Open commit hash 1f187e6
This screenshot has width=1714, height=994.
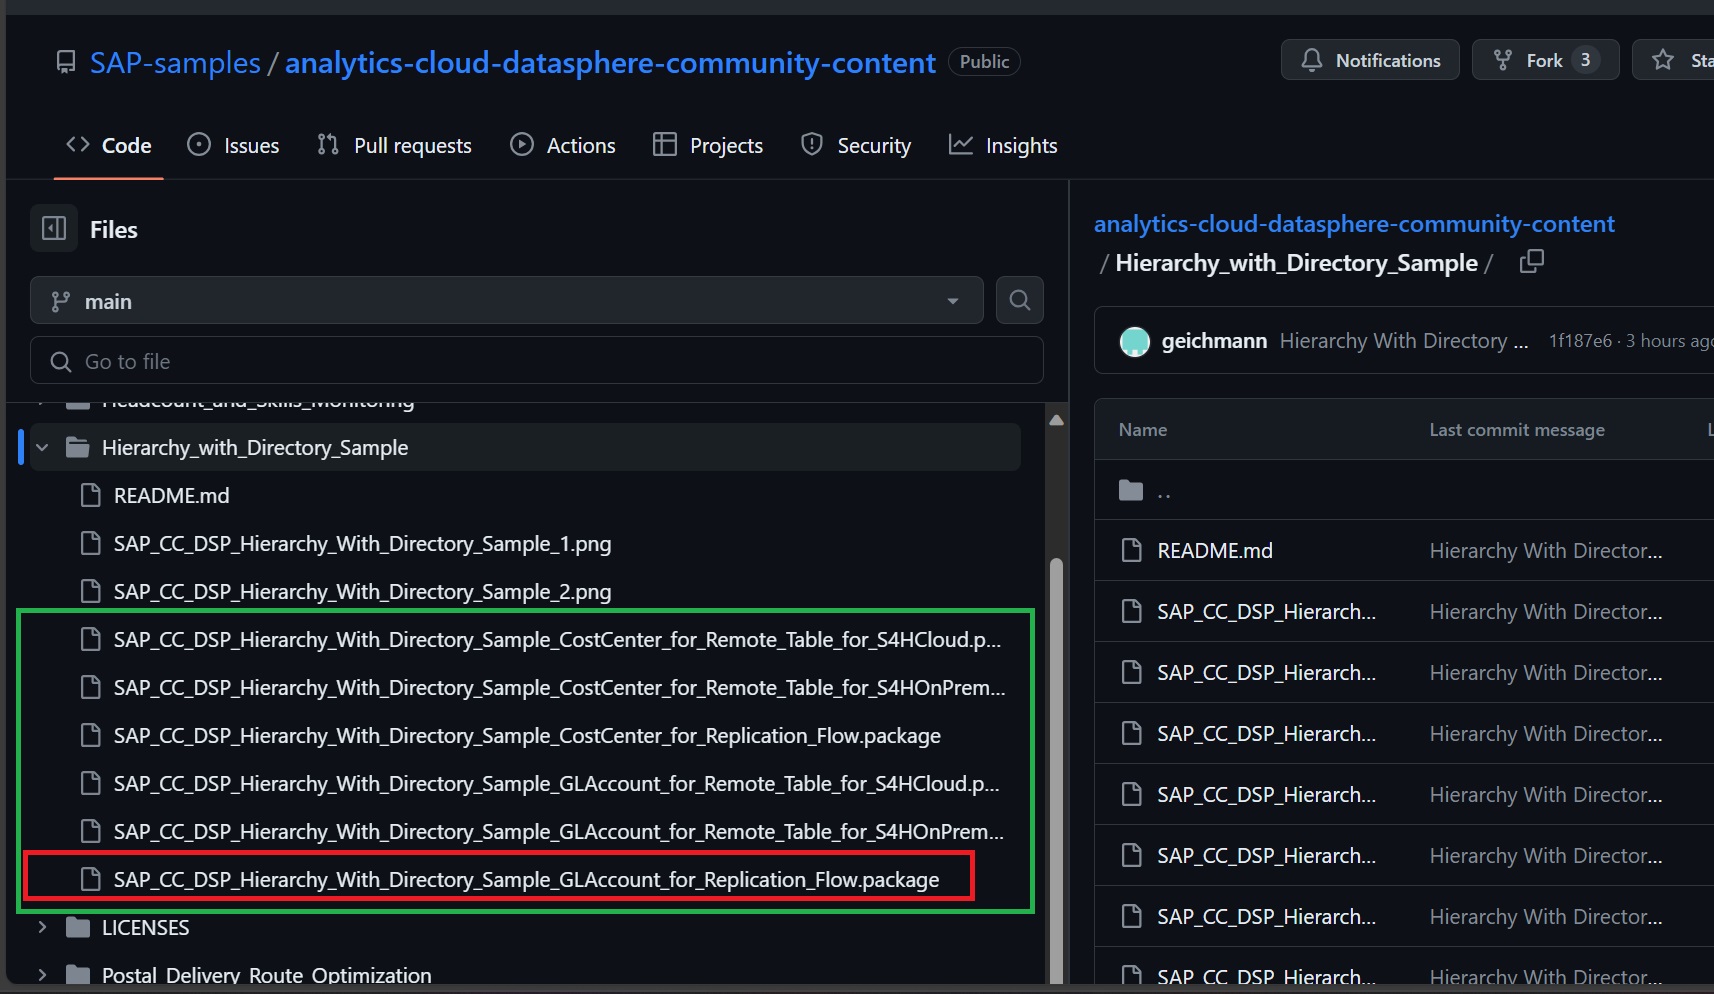pyautogui.click(x=1580, y=341)
